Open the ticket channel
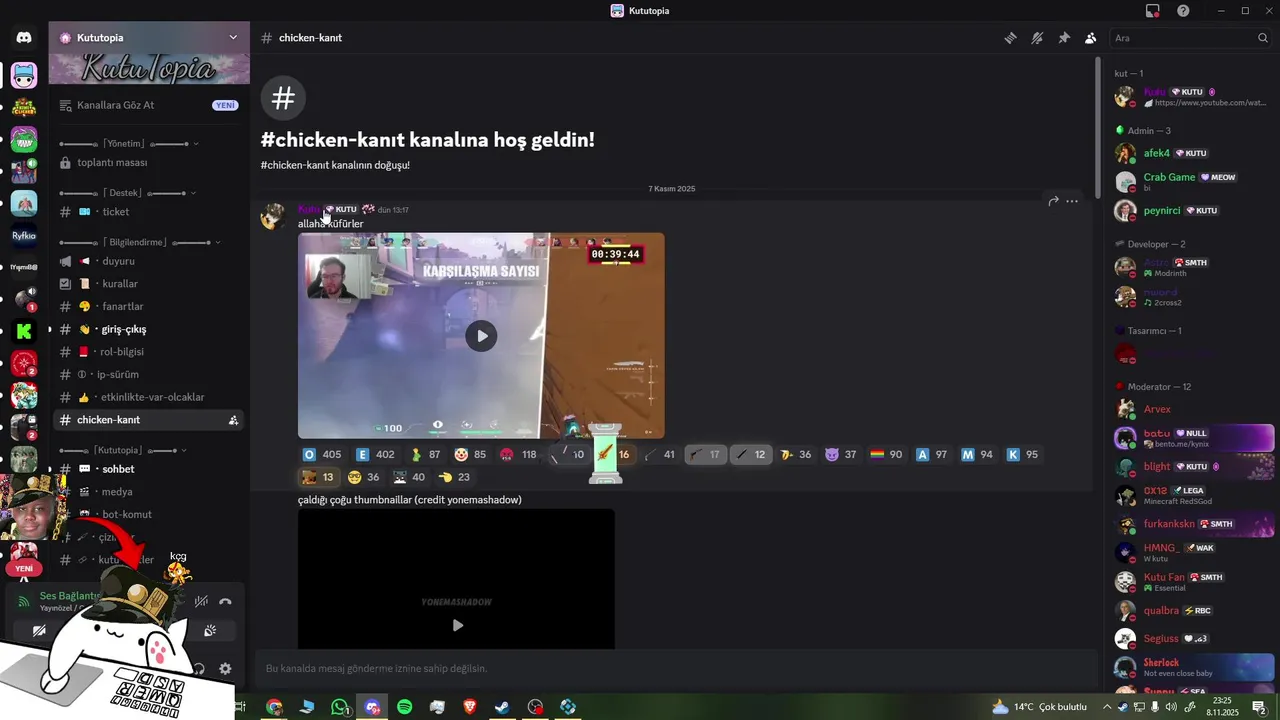The image size is (1280, 720). point(148,212)
